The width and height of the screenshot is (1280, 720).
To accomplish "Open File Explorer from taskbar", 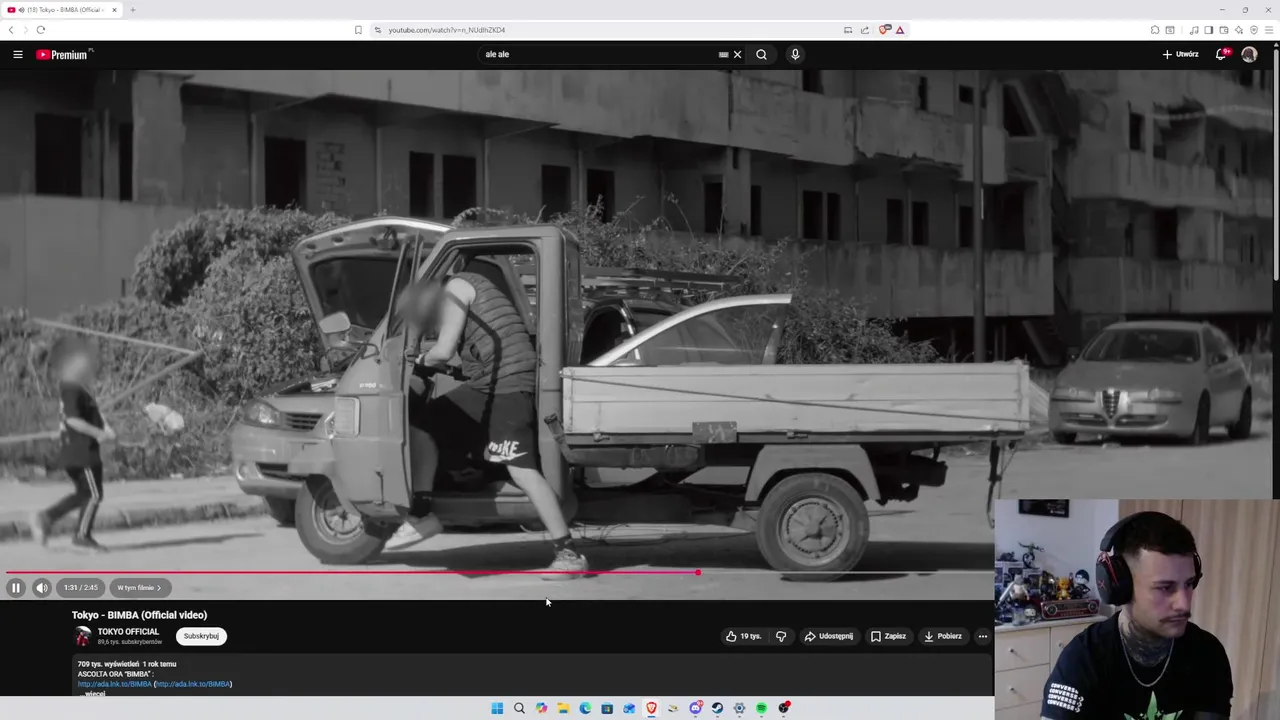I will 563,708.
